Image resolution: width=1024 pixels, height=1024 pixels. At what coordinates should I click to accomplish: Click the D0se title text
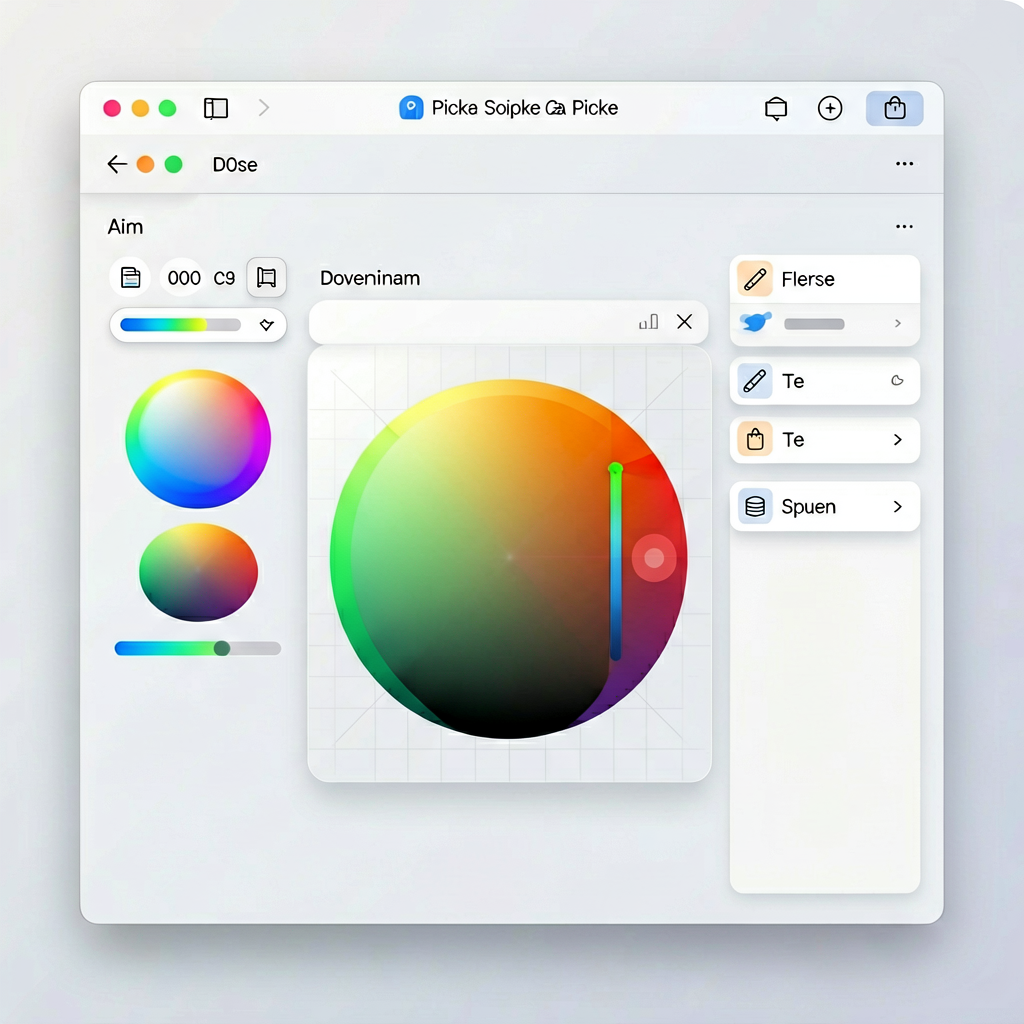coord(235,165)
